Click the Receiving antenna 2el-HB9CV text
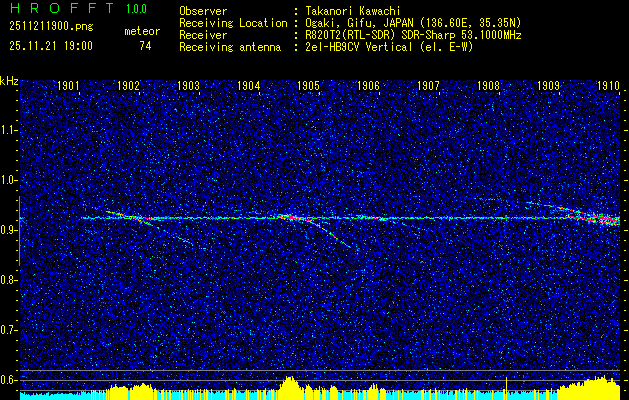This screenshot has width=629, height=400. pyautogui.click(x=389, y=47)
